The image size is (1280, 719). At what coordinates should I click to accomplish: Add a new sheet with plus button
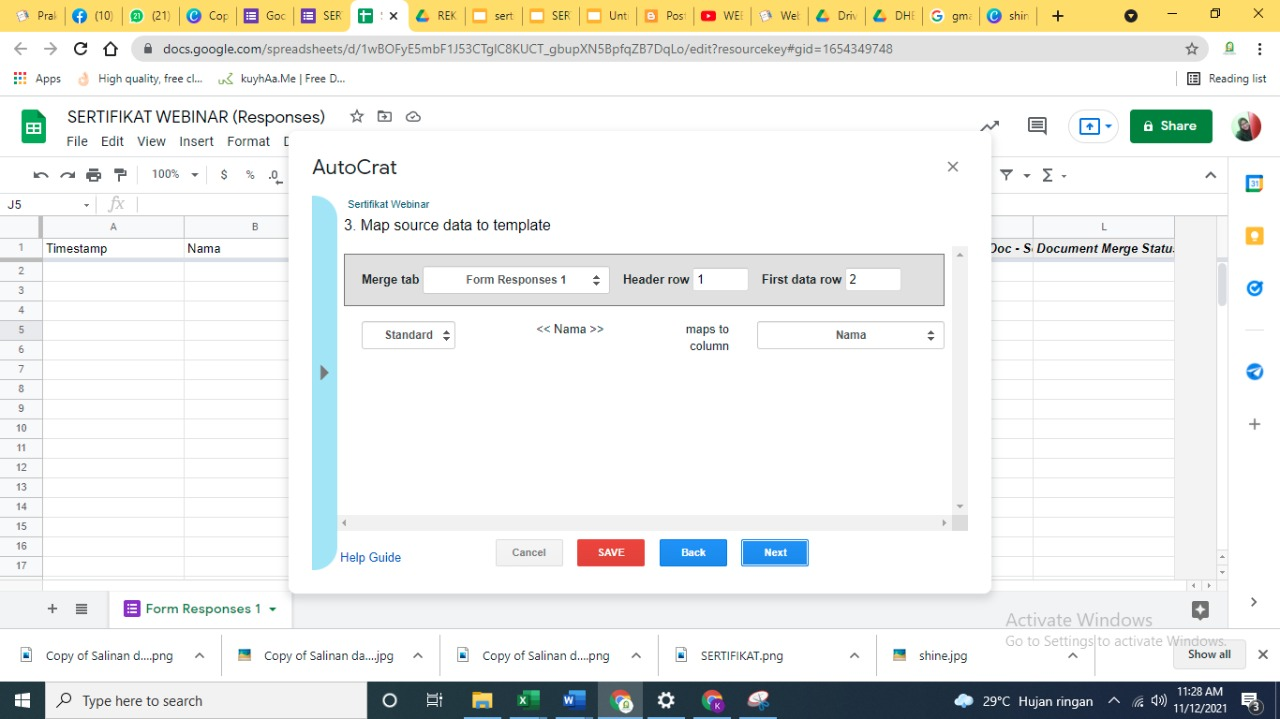coord(52,608)
